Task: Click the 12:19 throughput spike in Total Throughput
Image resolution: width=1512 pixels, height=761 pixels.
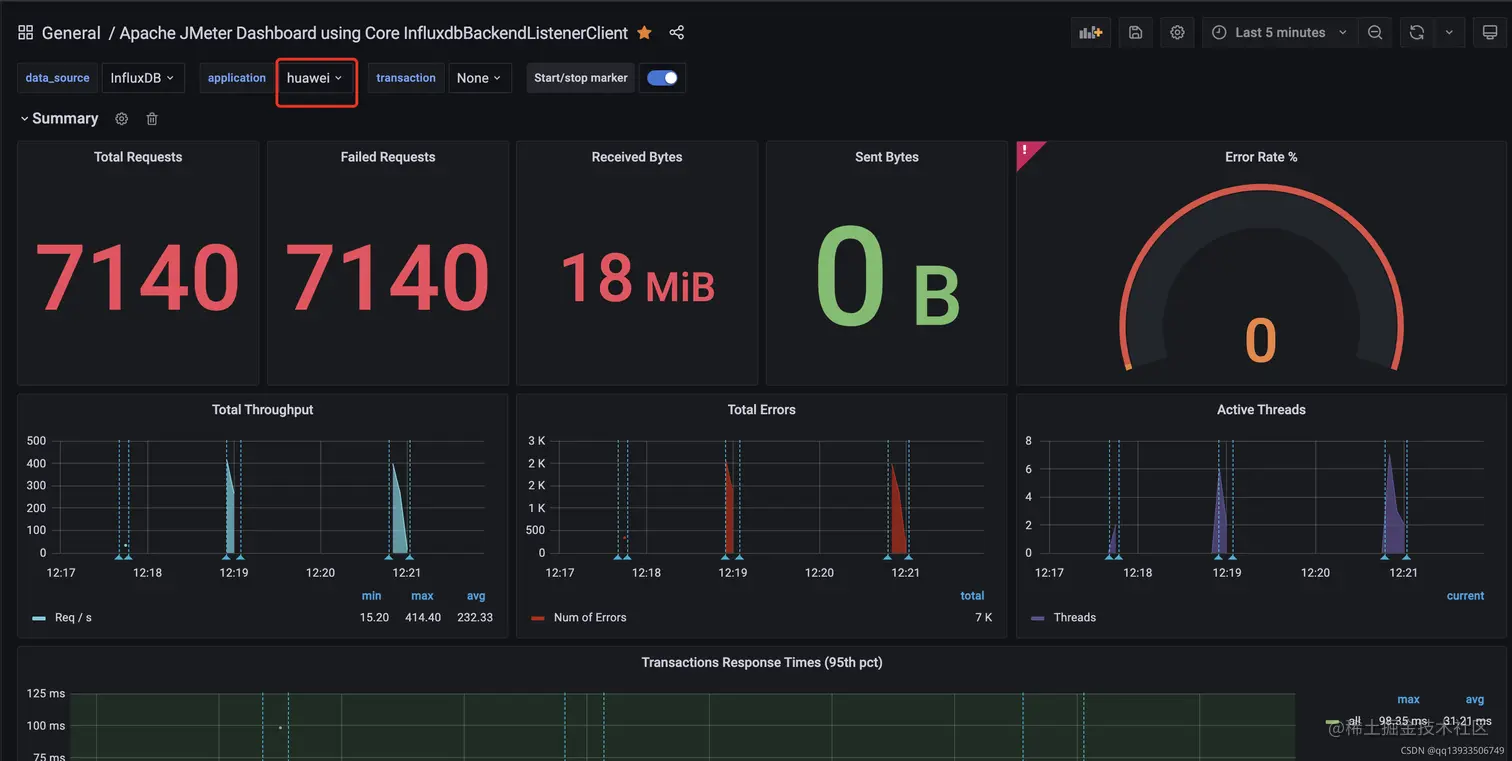Action: click(x=229, y=510)
